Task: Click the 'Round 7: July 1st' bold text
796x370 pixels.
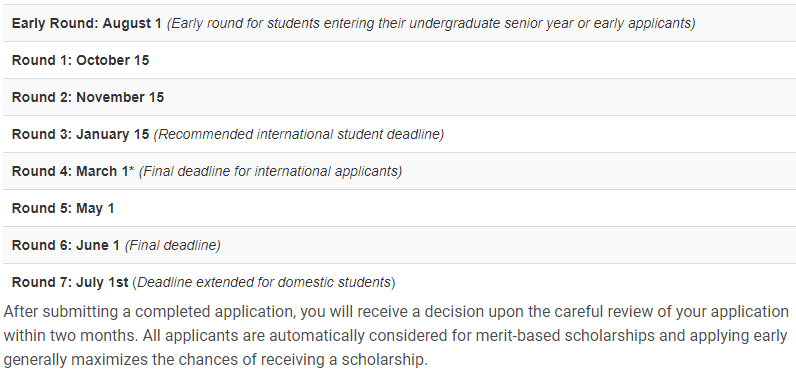Action: pos(70,282)
